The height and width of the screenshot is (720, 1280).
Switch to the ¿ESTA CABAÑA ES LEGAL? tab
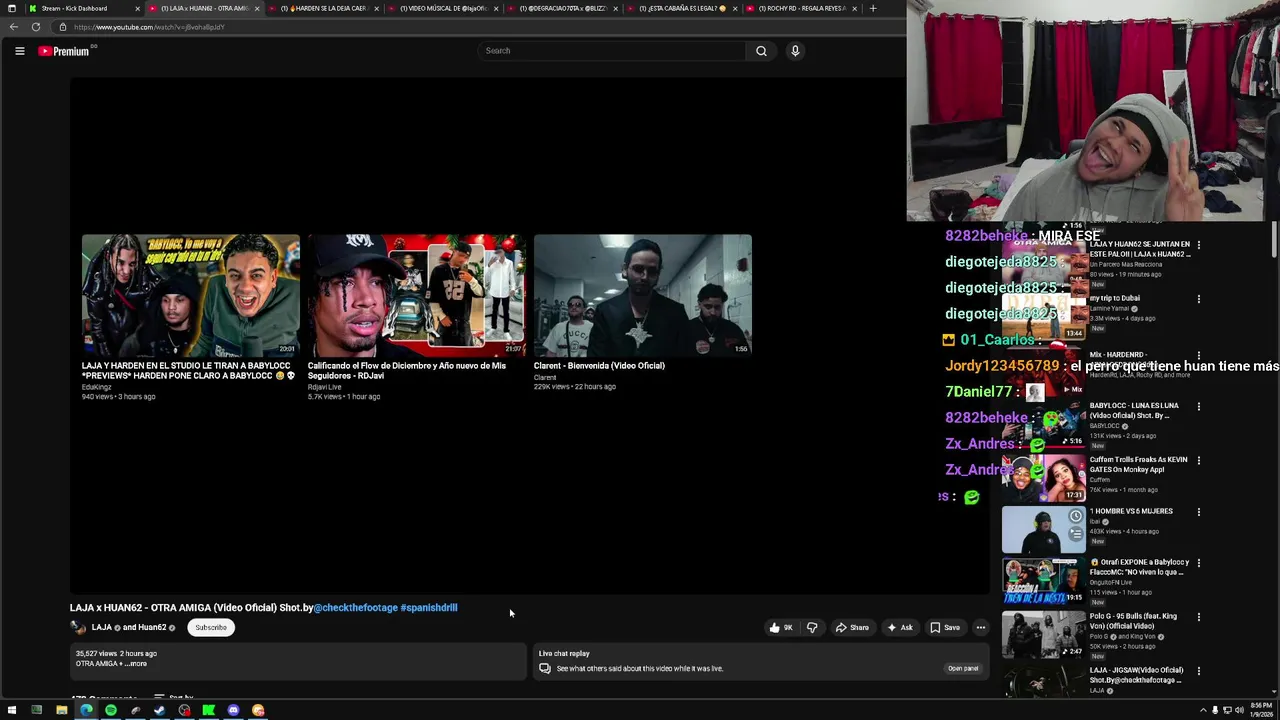pos(683,8)
